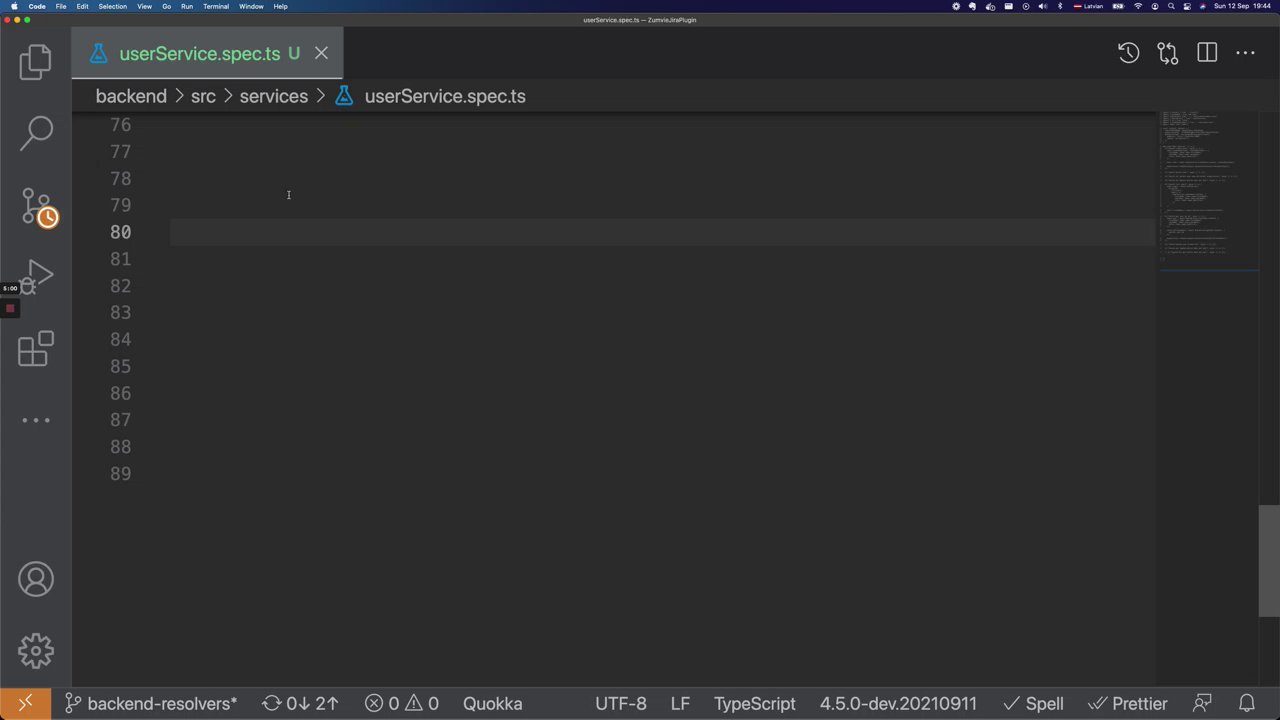Open the Source Control view
Image resolution: width=1280 pixels, height=720 pixels.
pos(38,207)
